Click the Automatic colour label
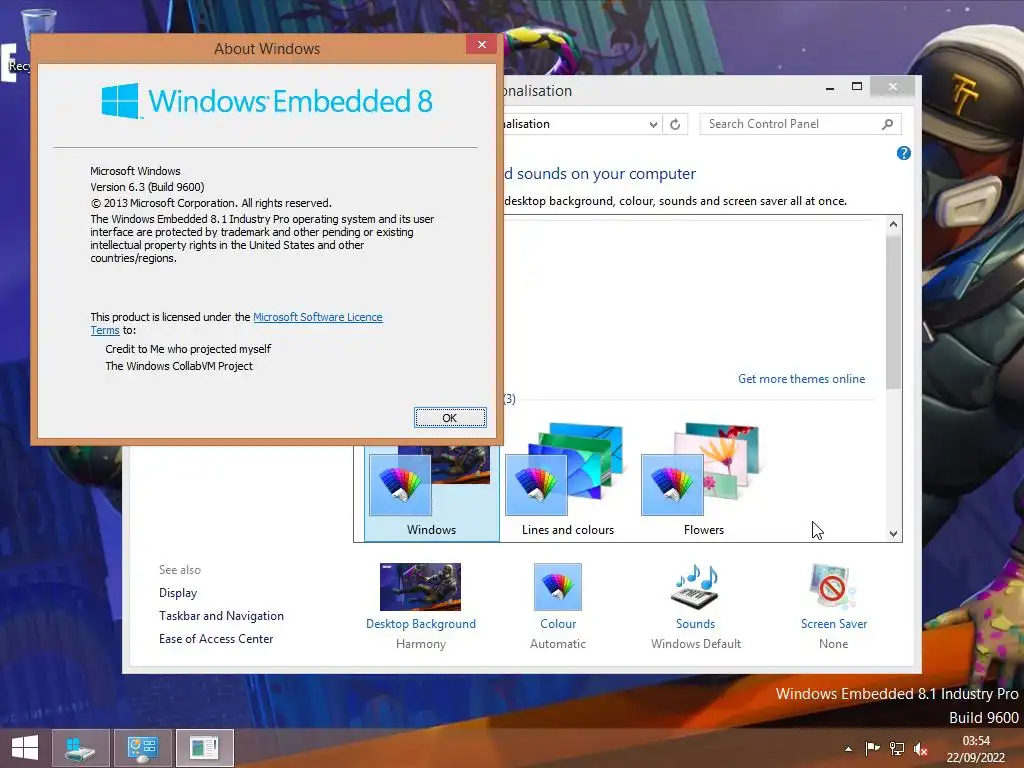 pyautogui.click(x=558, y=644)
